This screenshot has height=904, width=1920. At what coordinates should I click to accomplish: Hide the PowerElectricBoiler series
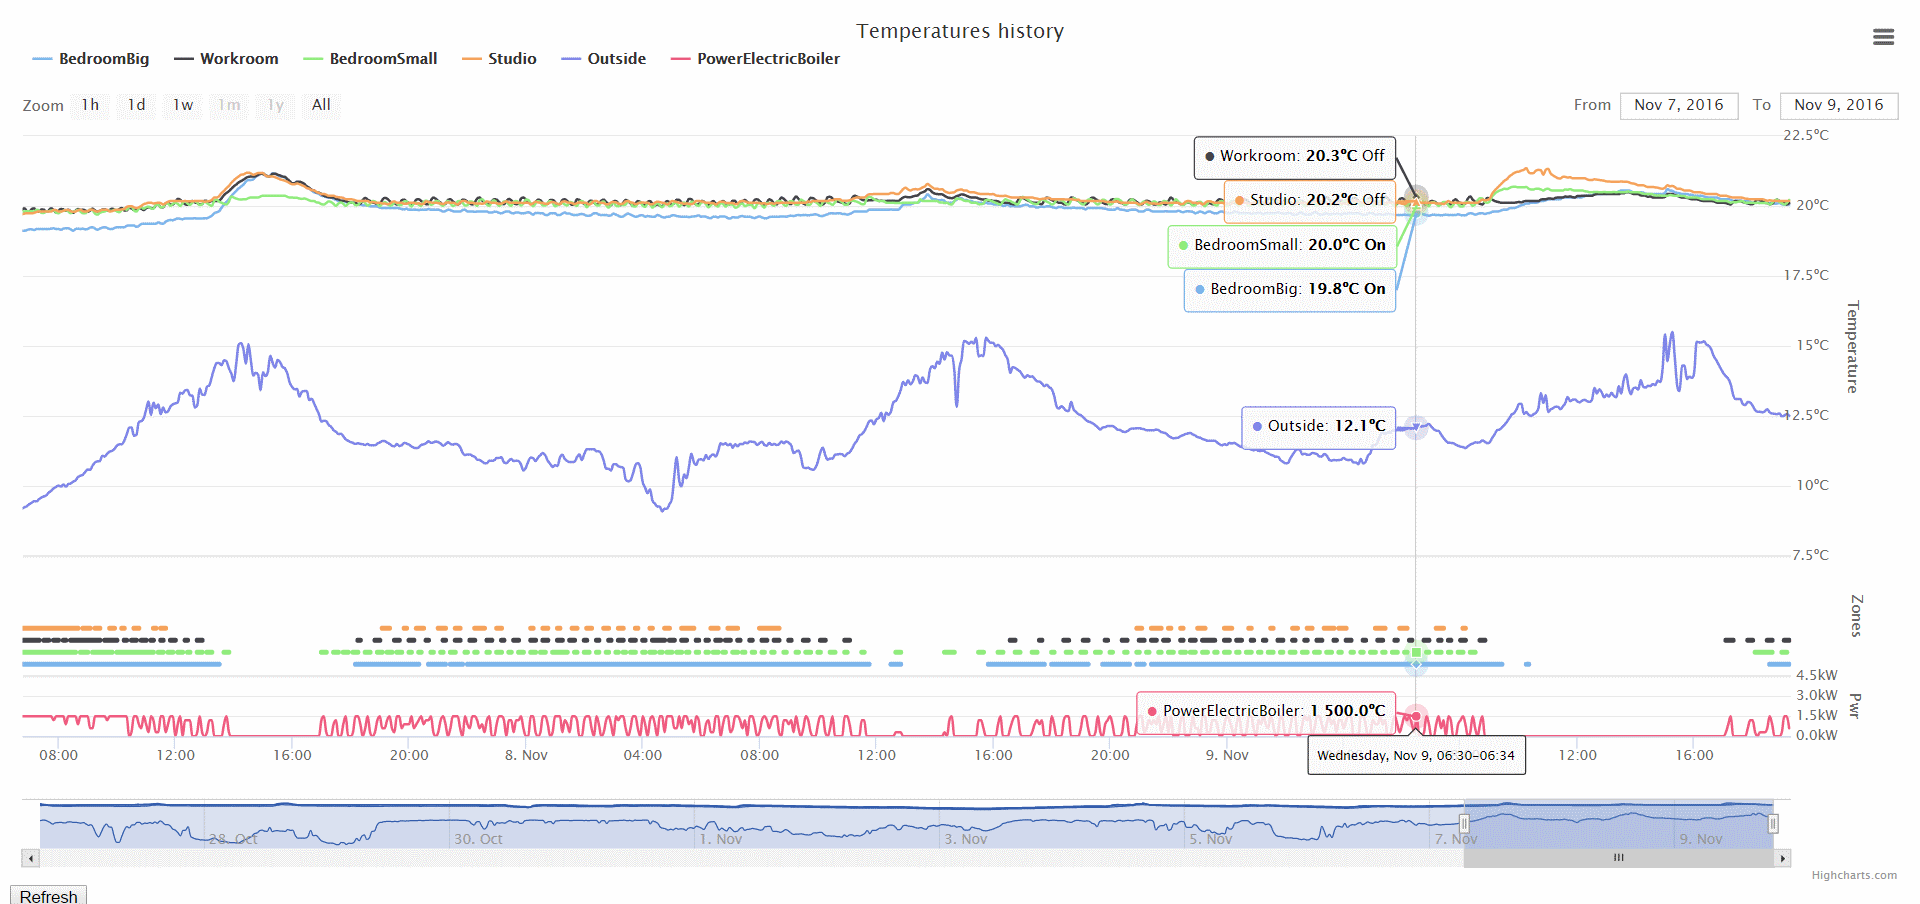pyautogui.click(x=756, y=59)
